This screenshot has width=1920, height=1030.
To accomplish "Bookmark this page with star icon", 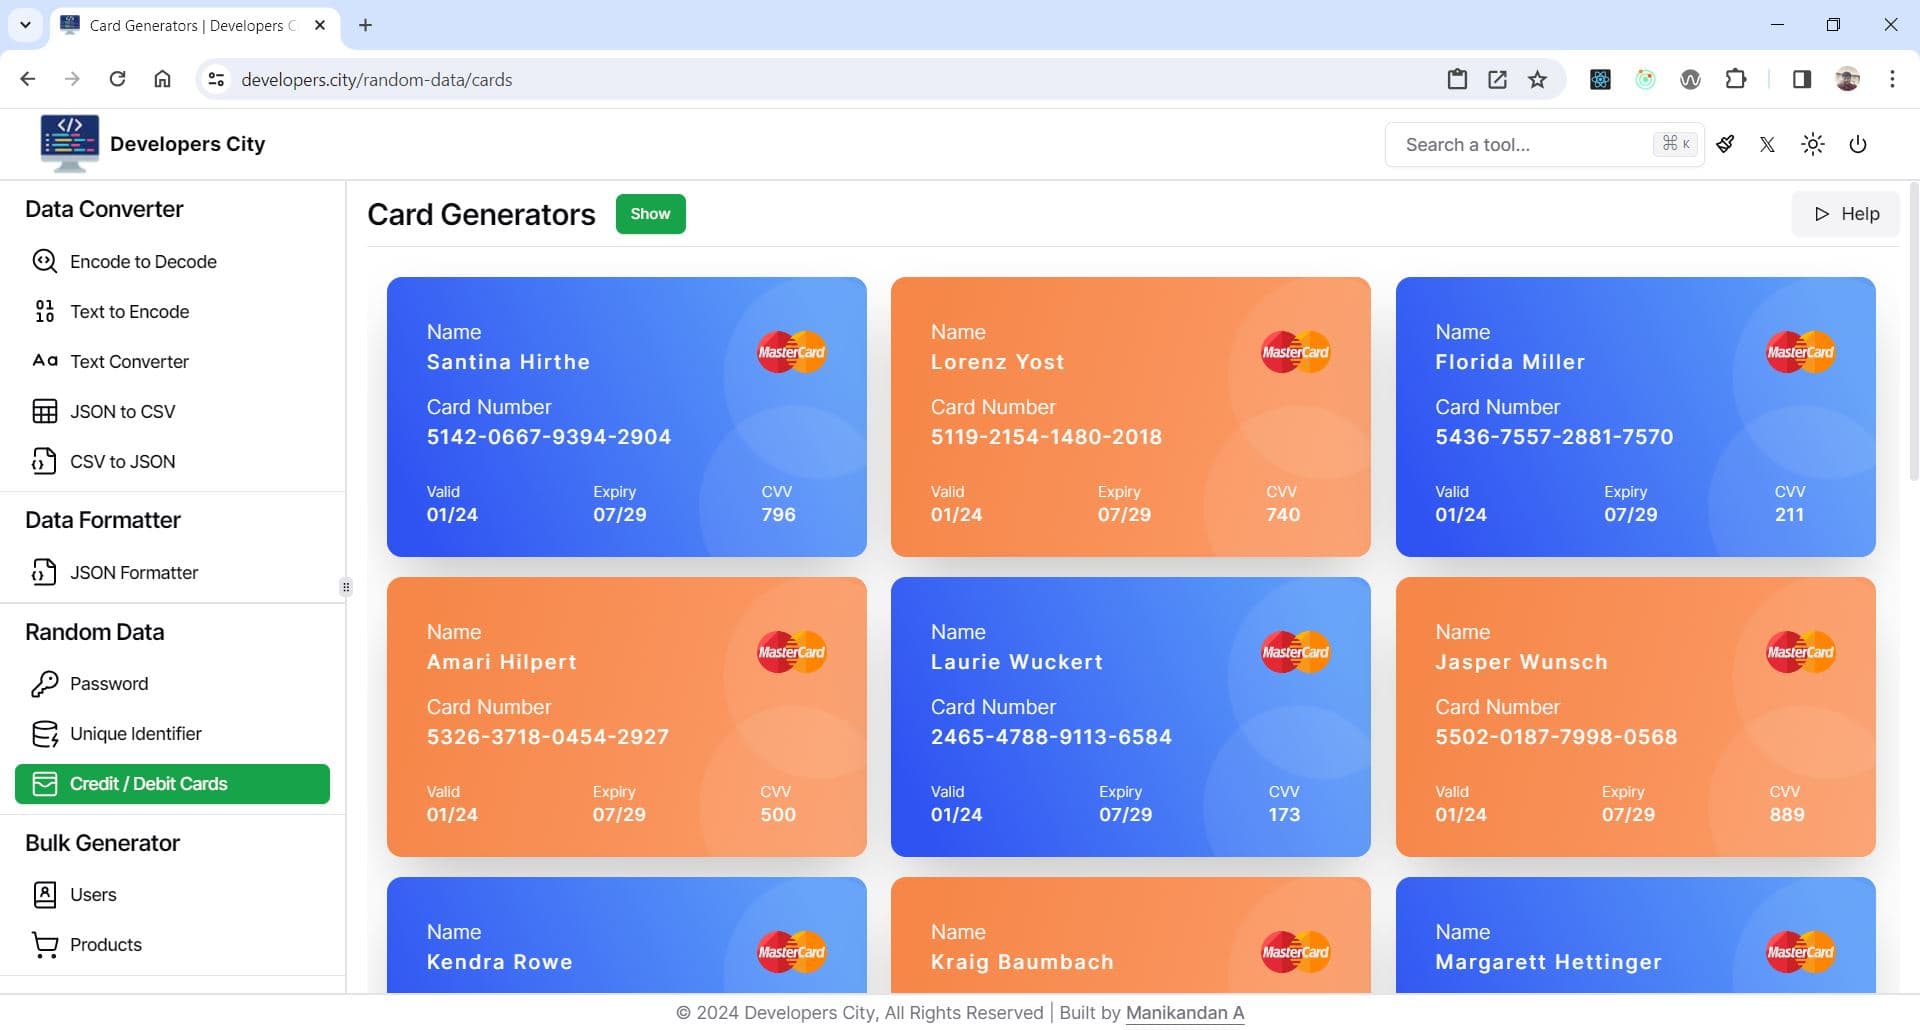I will point(1538,79).
